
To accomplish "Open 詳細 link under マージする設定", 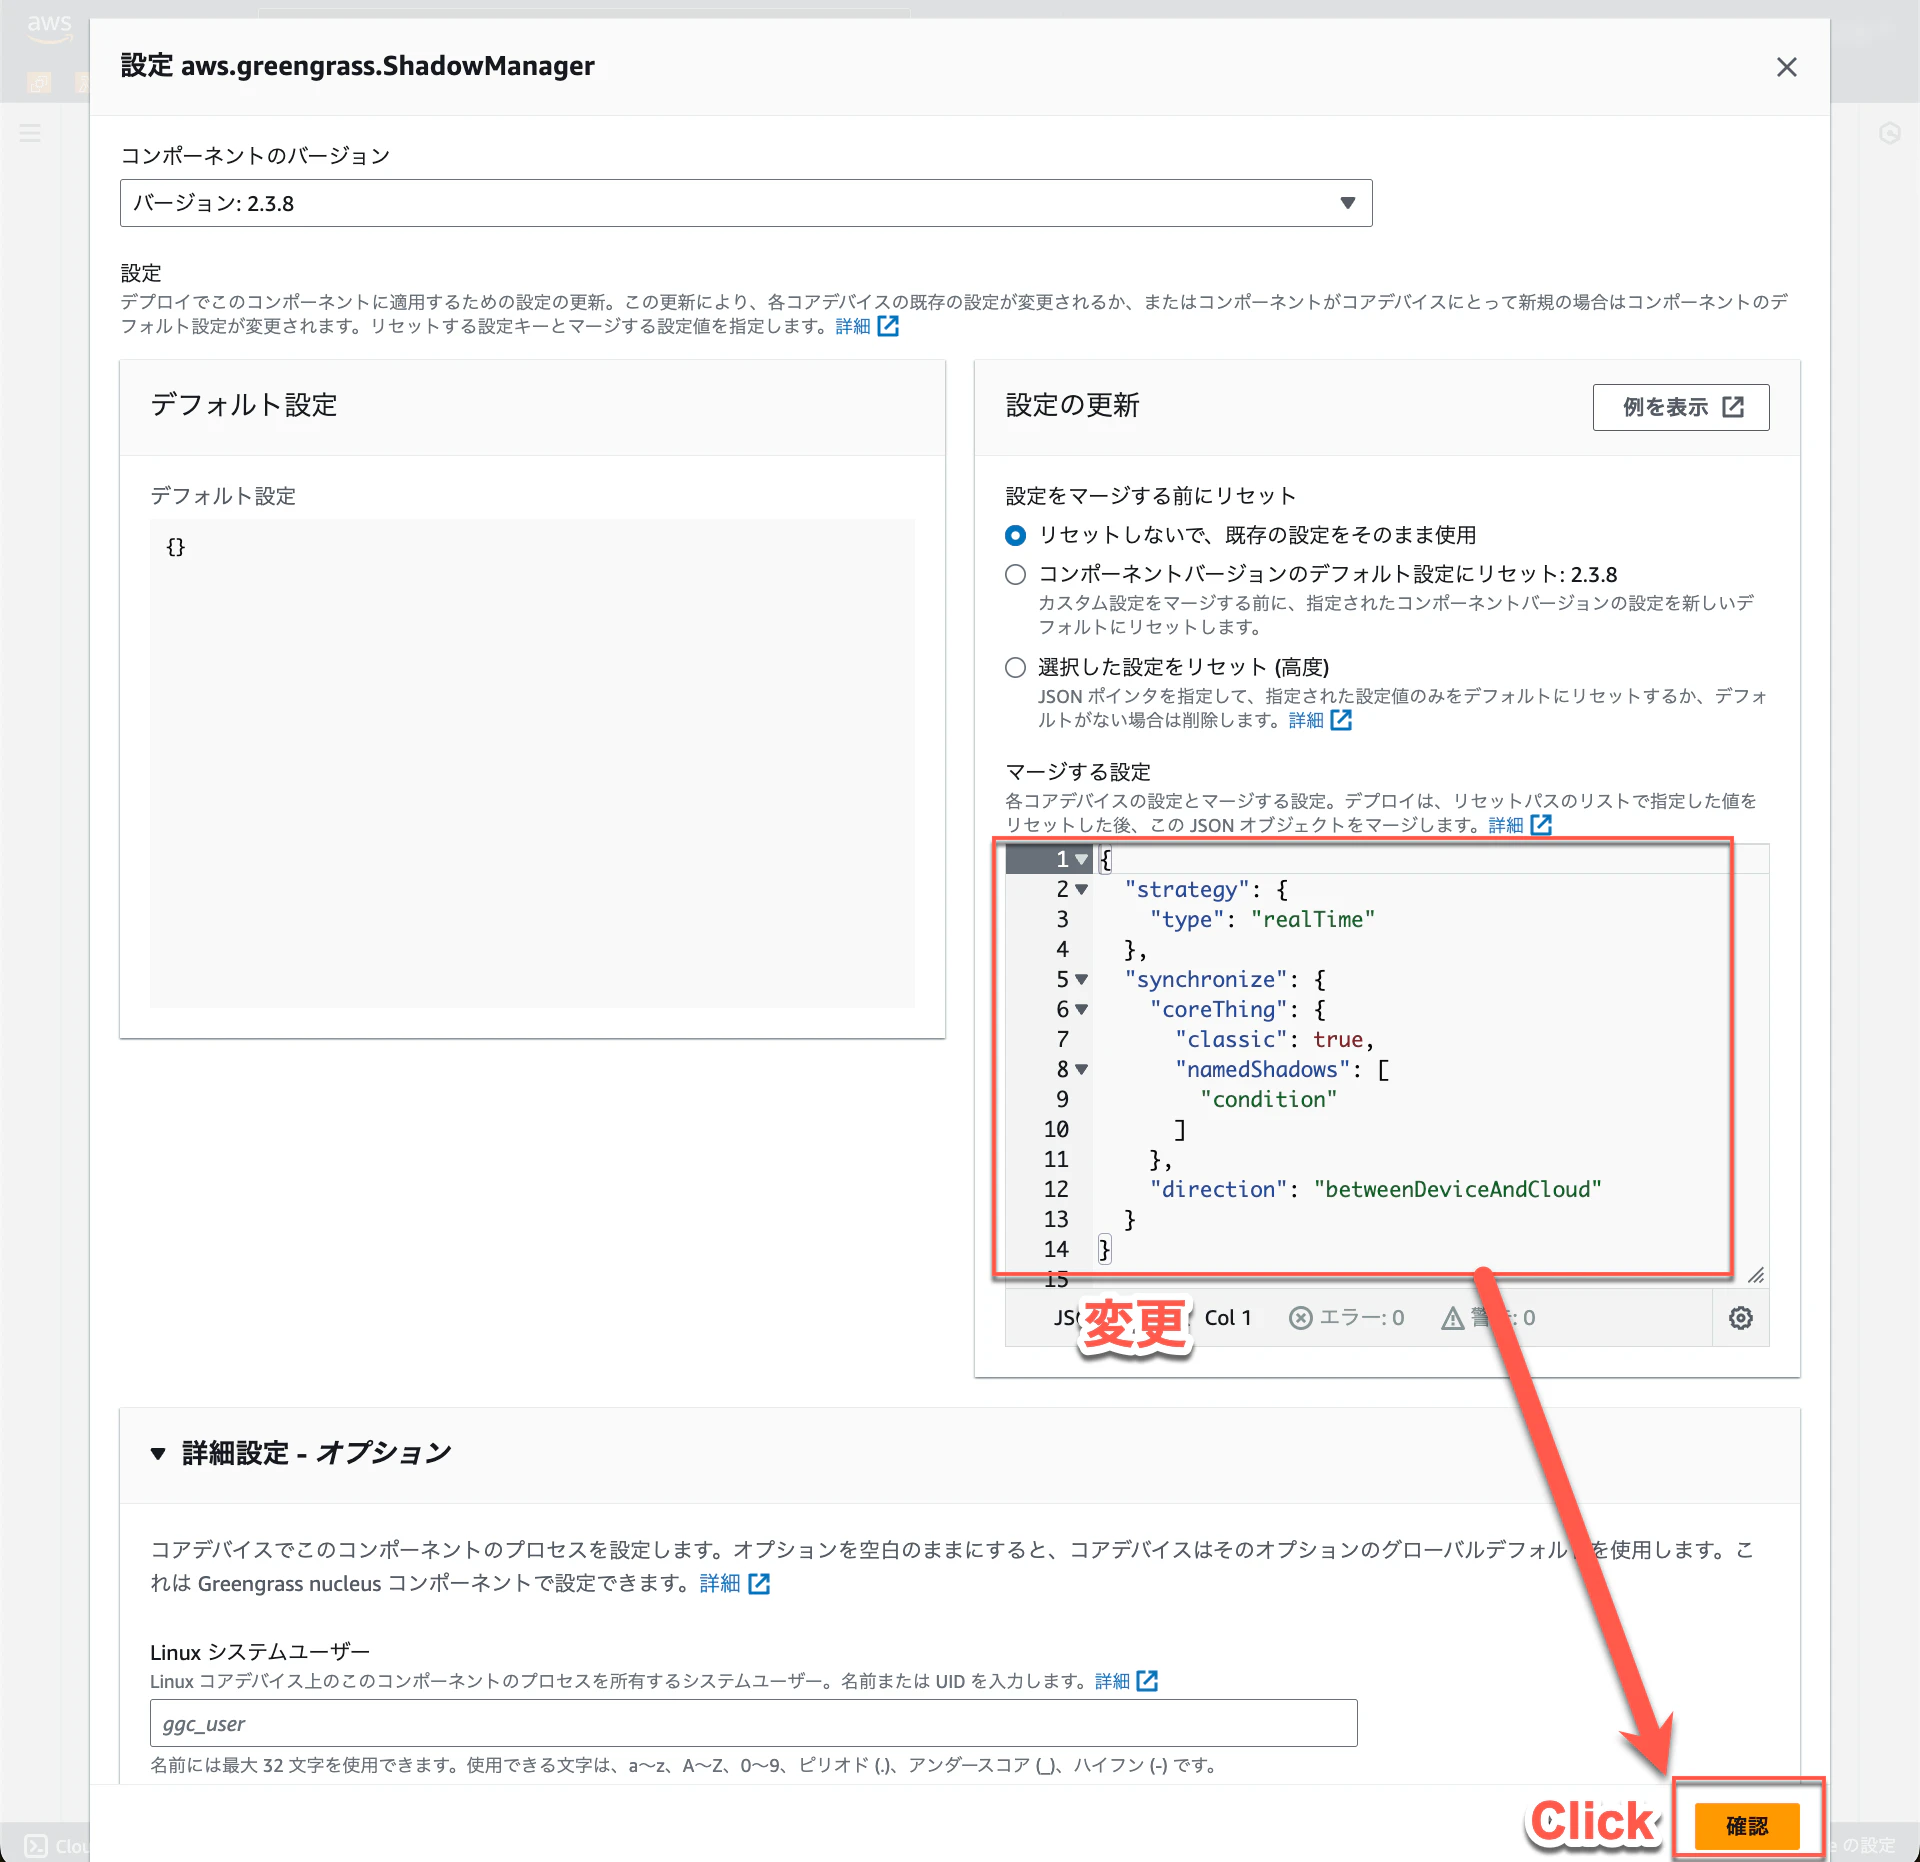I will pyautogui.click(x=1506, y=825).
